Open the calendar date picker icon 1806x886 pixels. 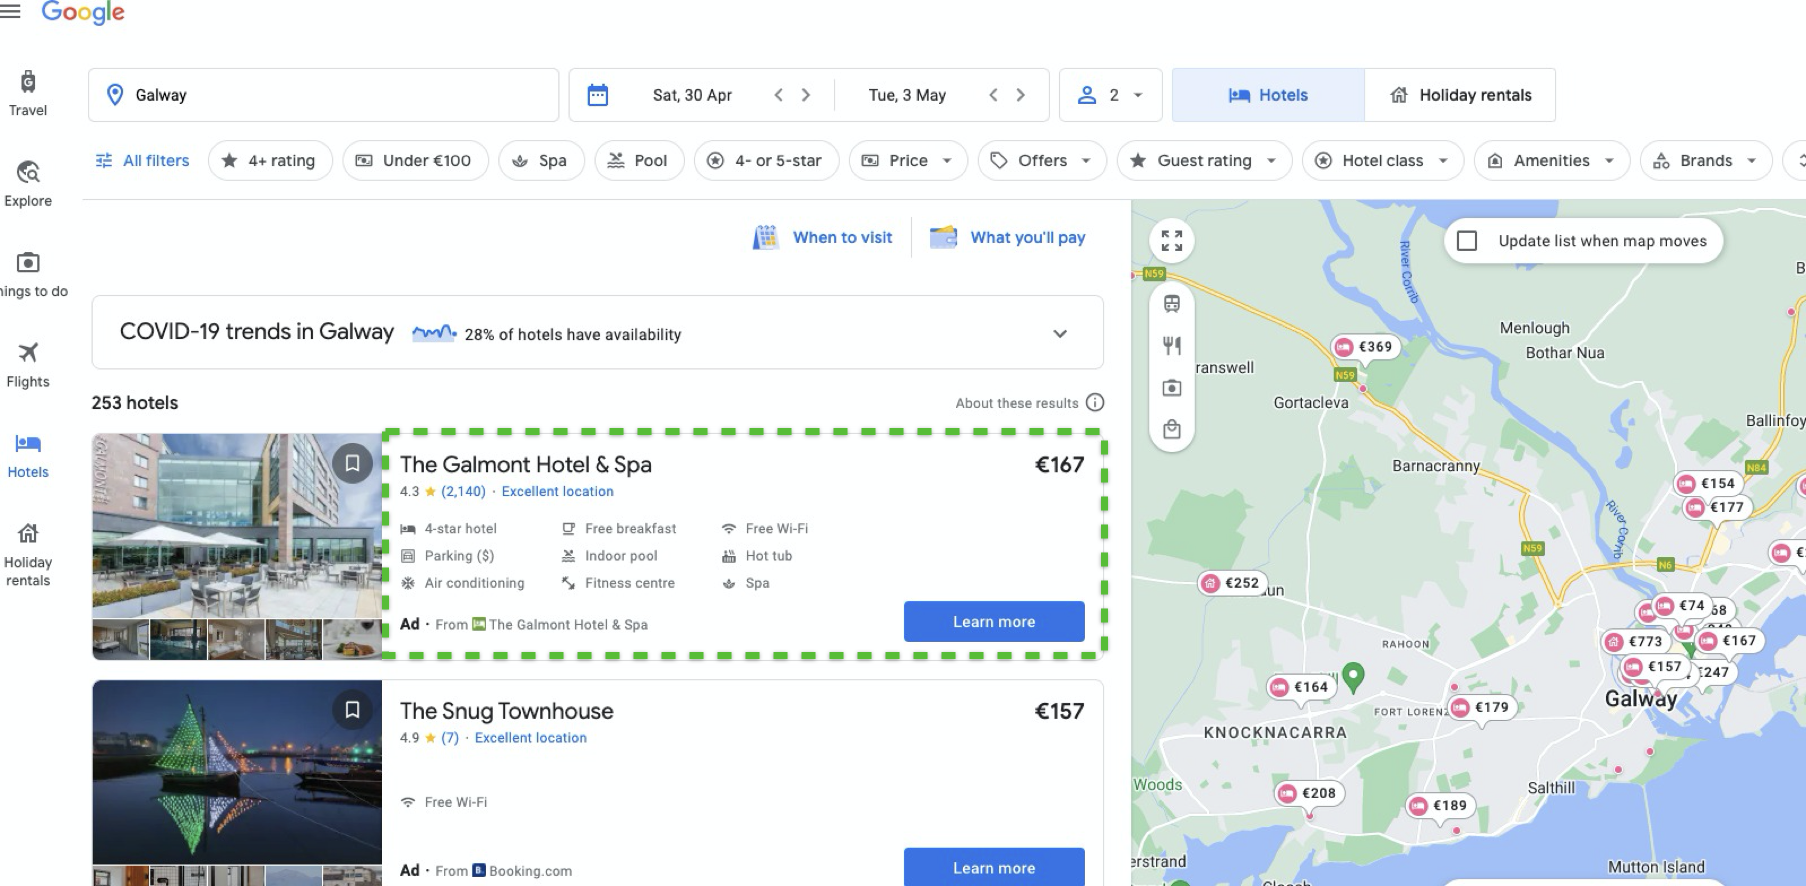click(598, 95)
